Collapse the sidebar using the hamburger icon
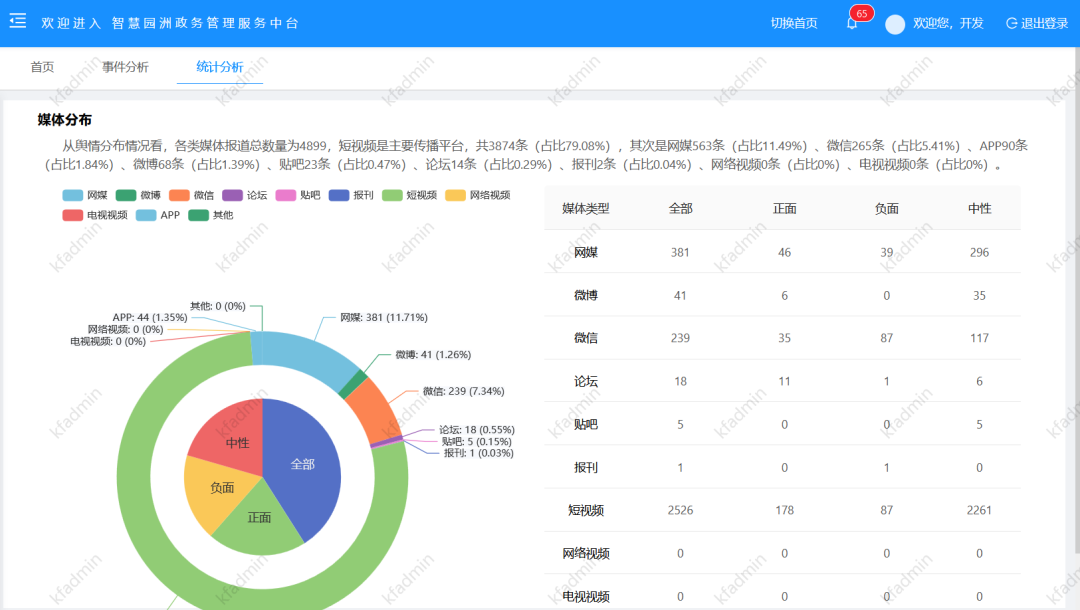Viewport: 1080px width, 610px height. click(17, 21)
